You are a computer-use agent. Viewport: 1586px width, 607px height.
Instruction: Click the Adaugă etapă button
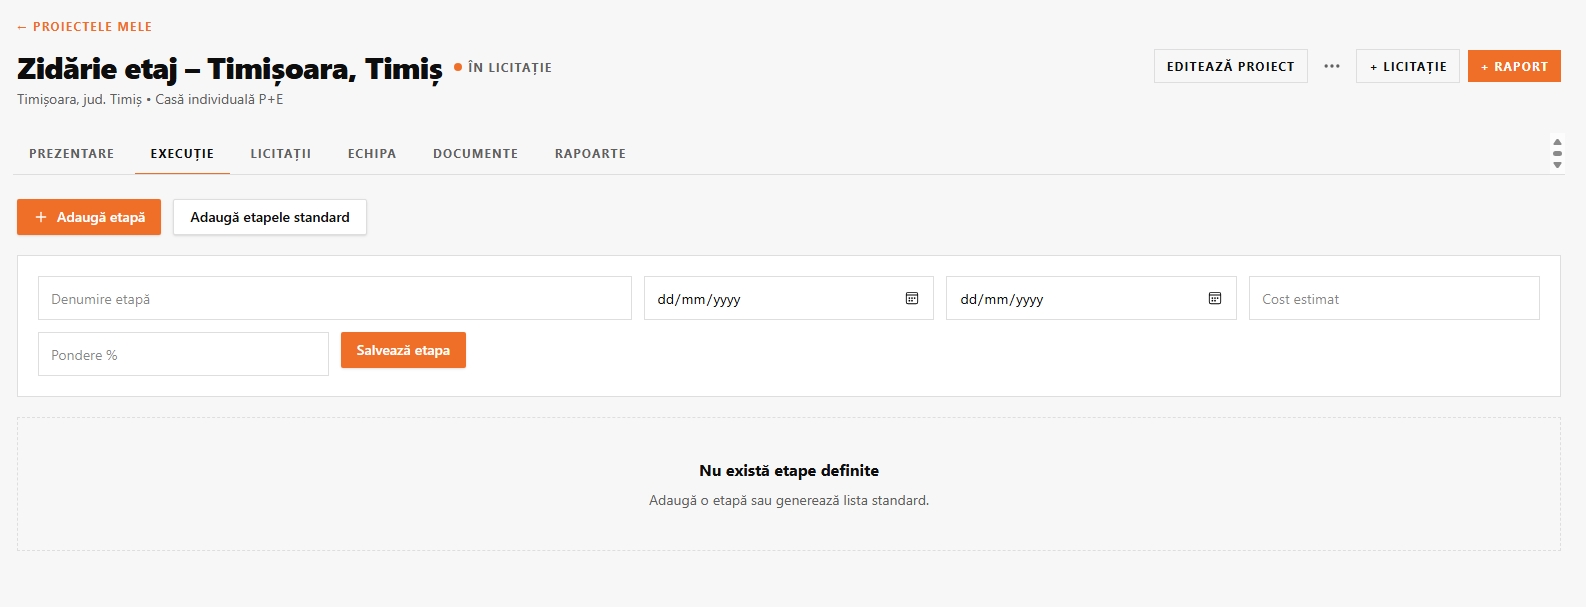click(89, 217)
